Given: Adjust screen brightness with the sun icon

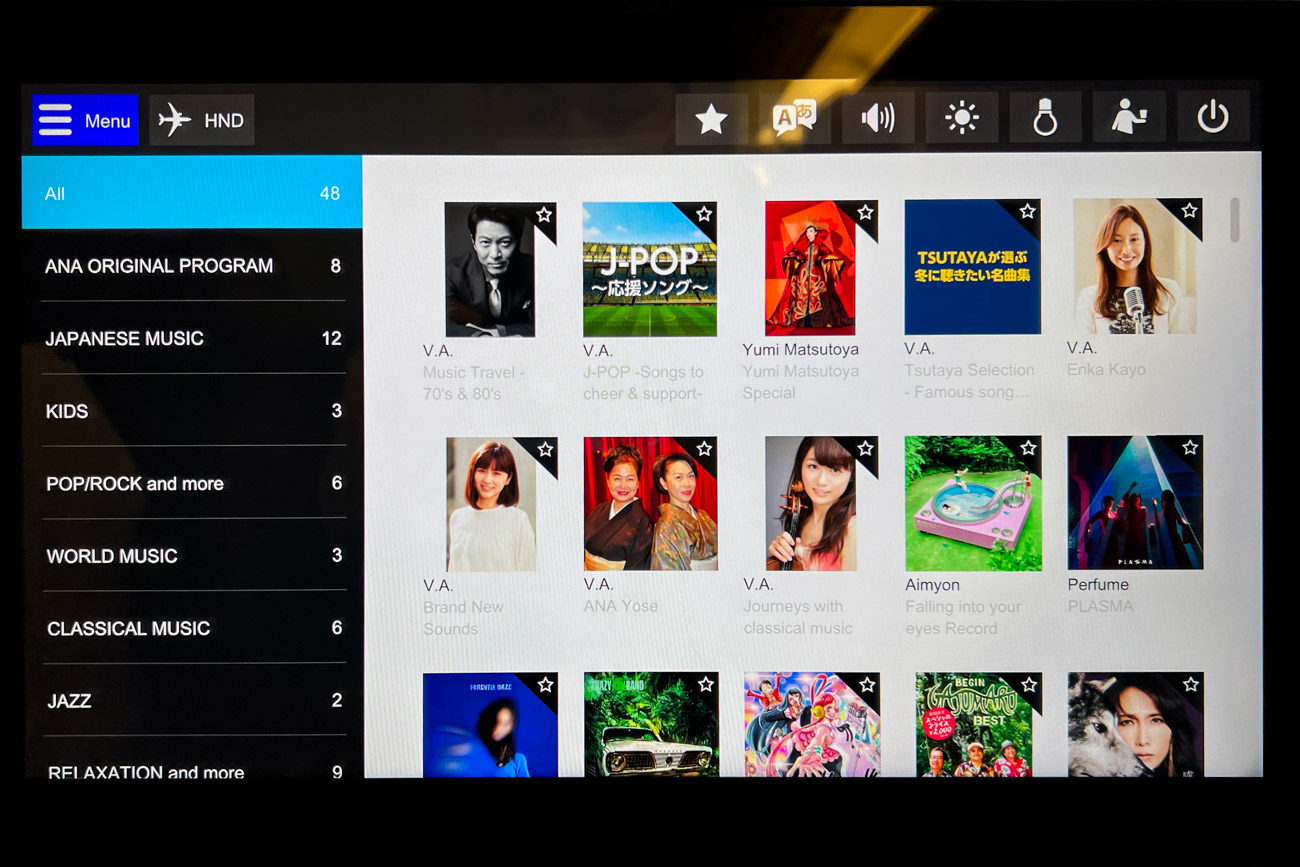Looking at the screenshot, I should pyautogui.click(x=961, y=119).
